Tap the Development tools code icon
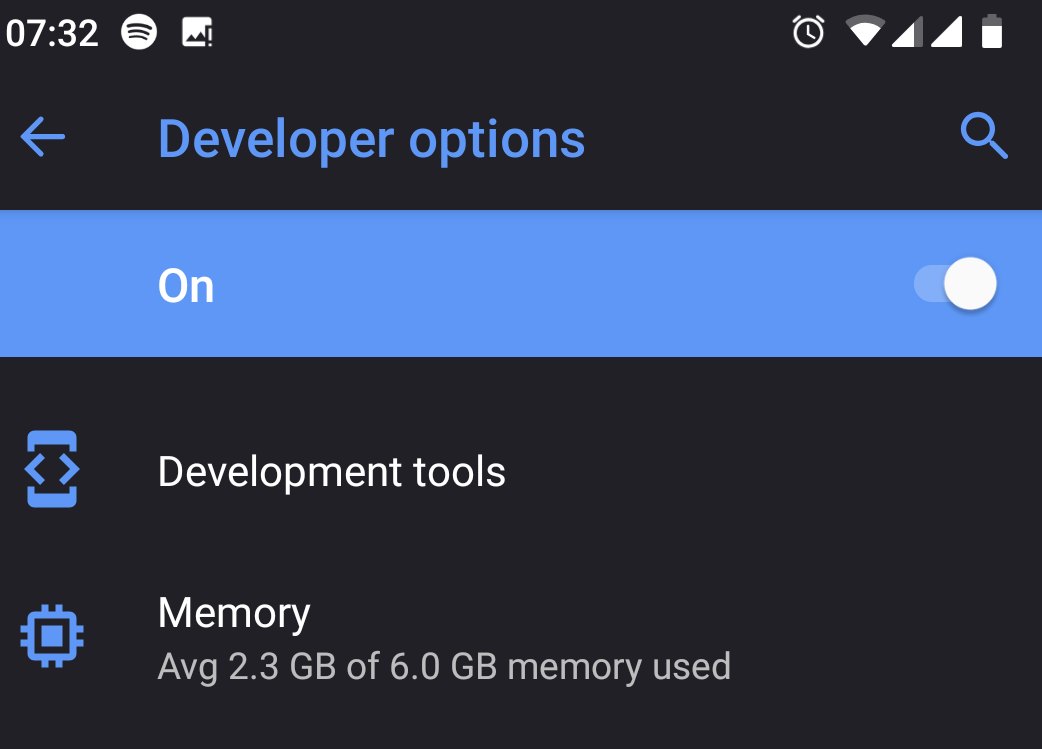 click(52, 470)
